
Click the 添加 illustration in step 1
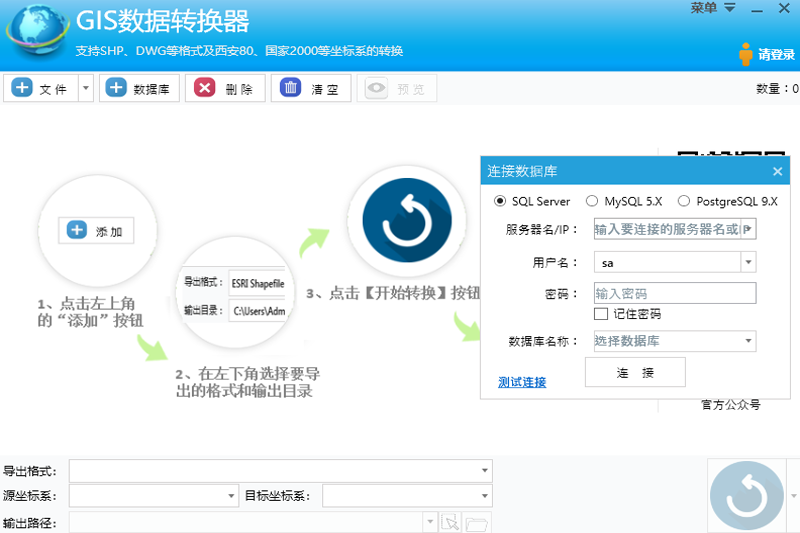96,231
